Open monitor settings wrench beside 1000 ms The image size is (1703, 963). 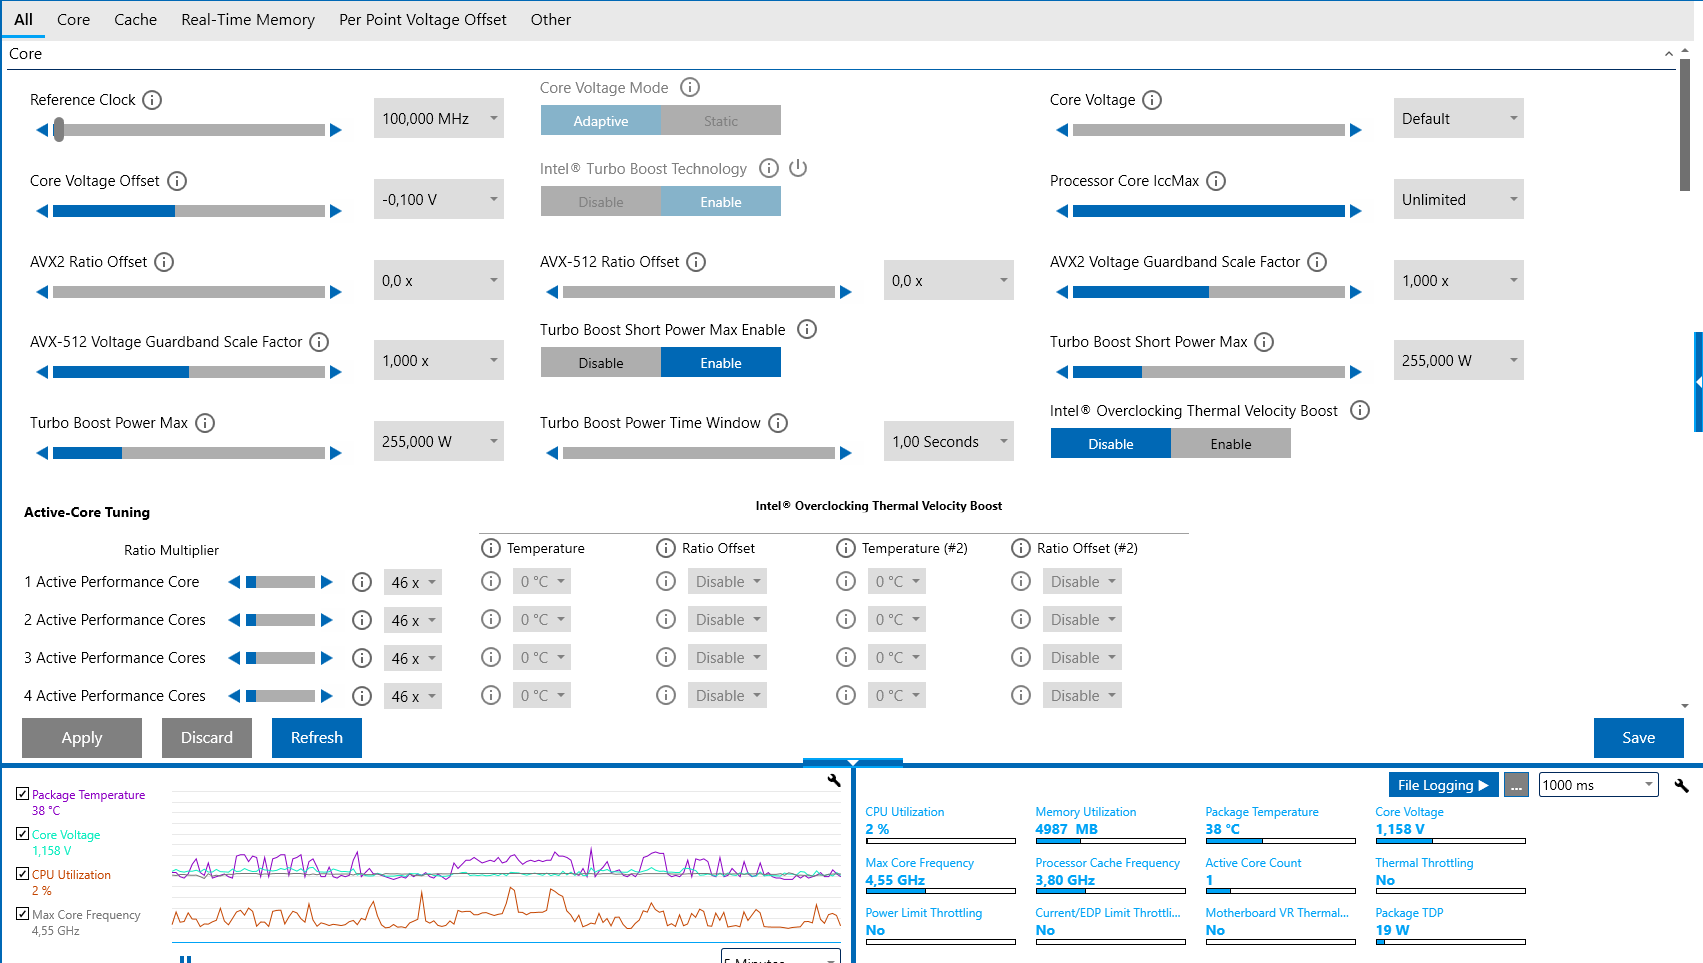tap(1681, 786)
